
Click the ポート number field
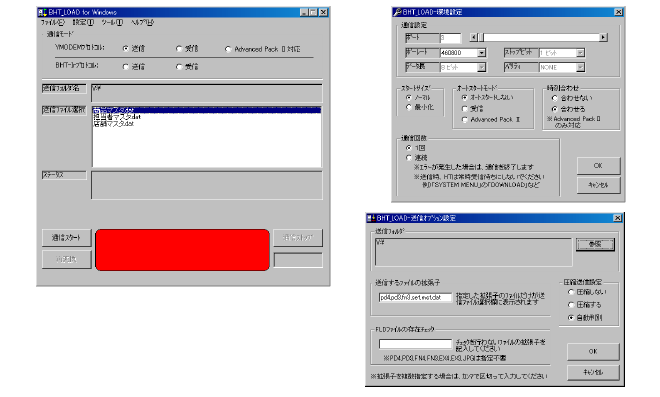pyautogui.click(x=450, y=38)
